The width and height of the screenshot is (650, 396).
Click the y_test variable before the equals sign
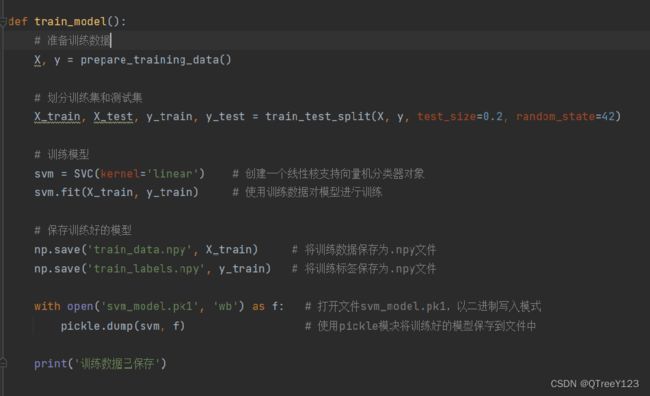pyautogui.click(x=226, y=117)
